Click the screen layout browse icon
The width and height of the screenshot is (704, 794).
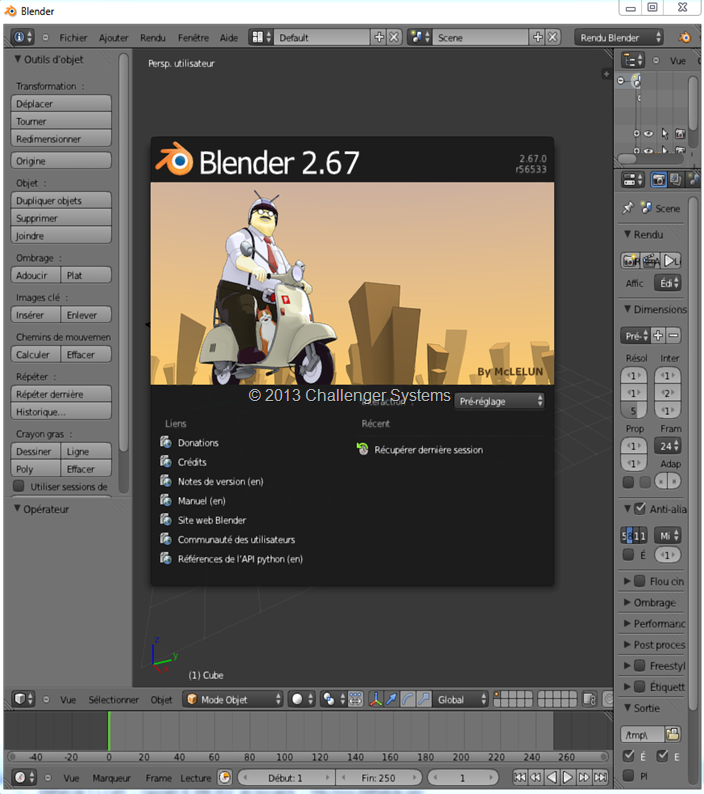[260, 37]
